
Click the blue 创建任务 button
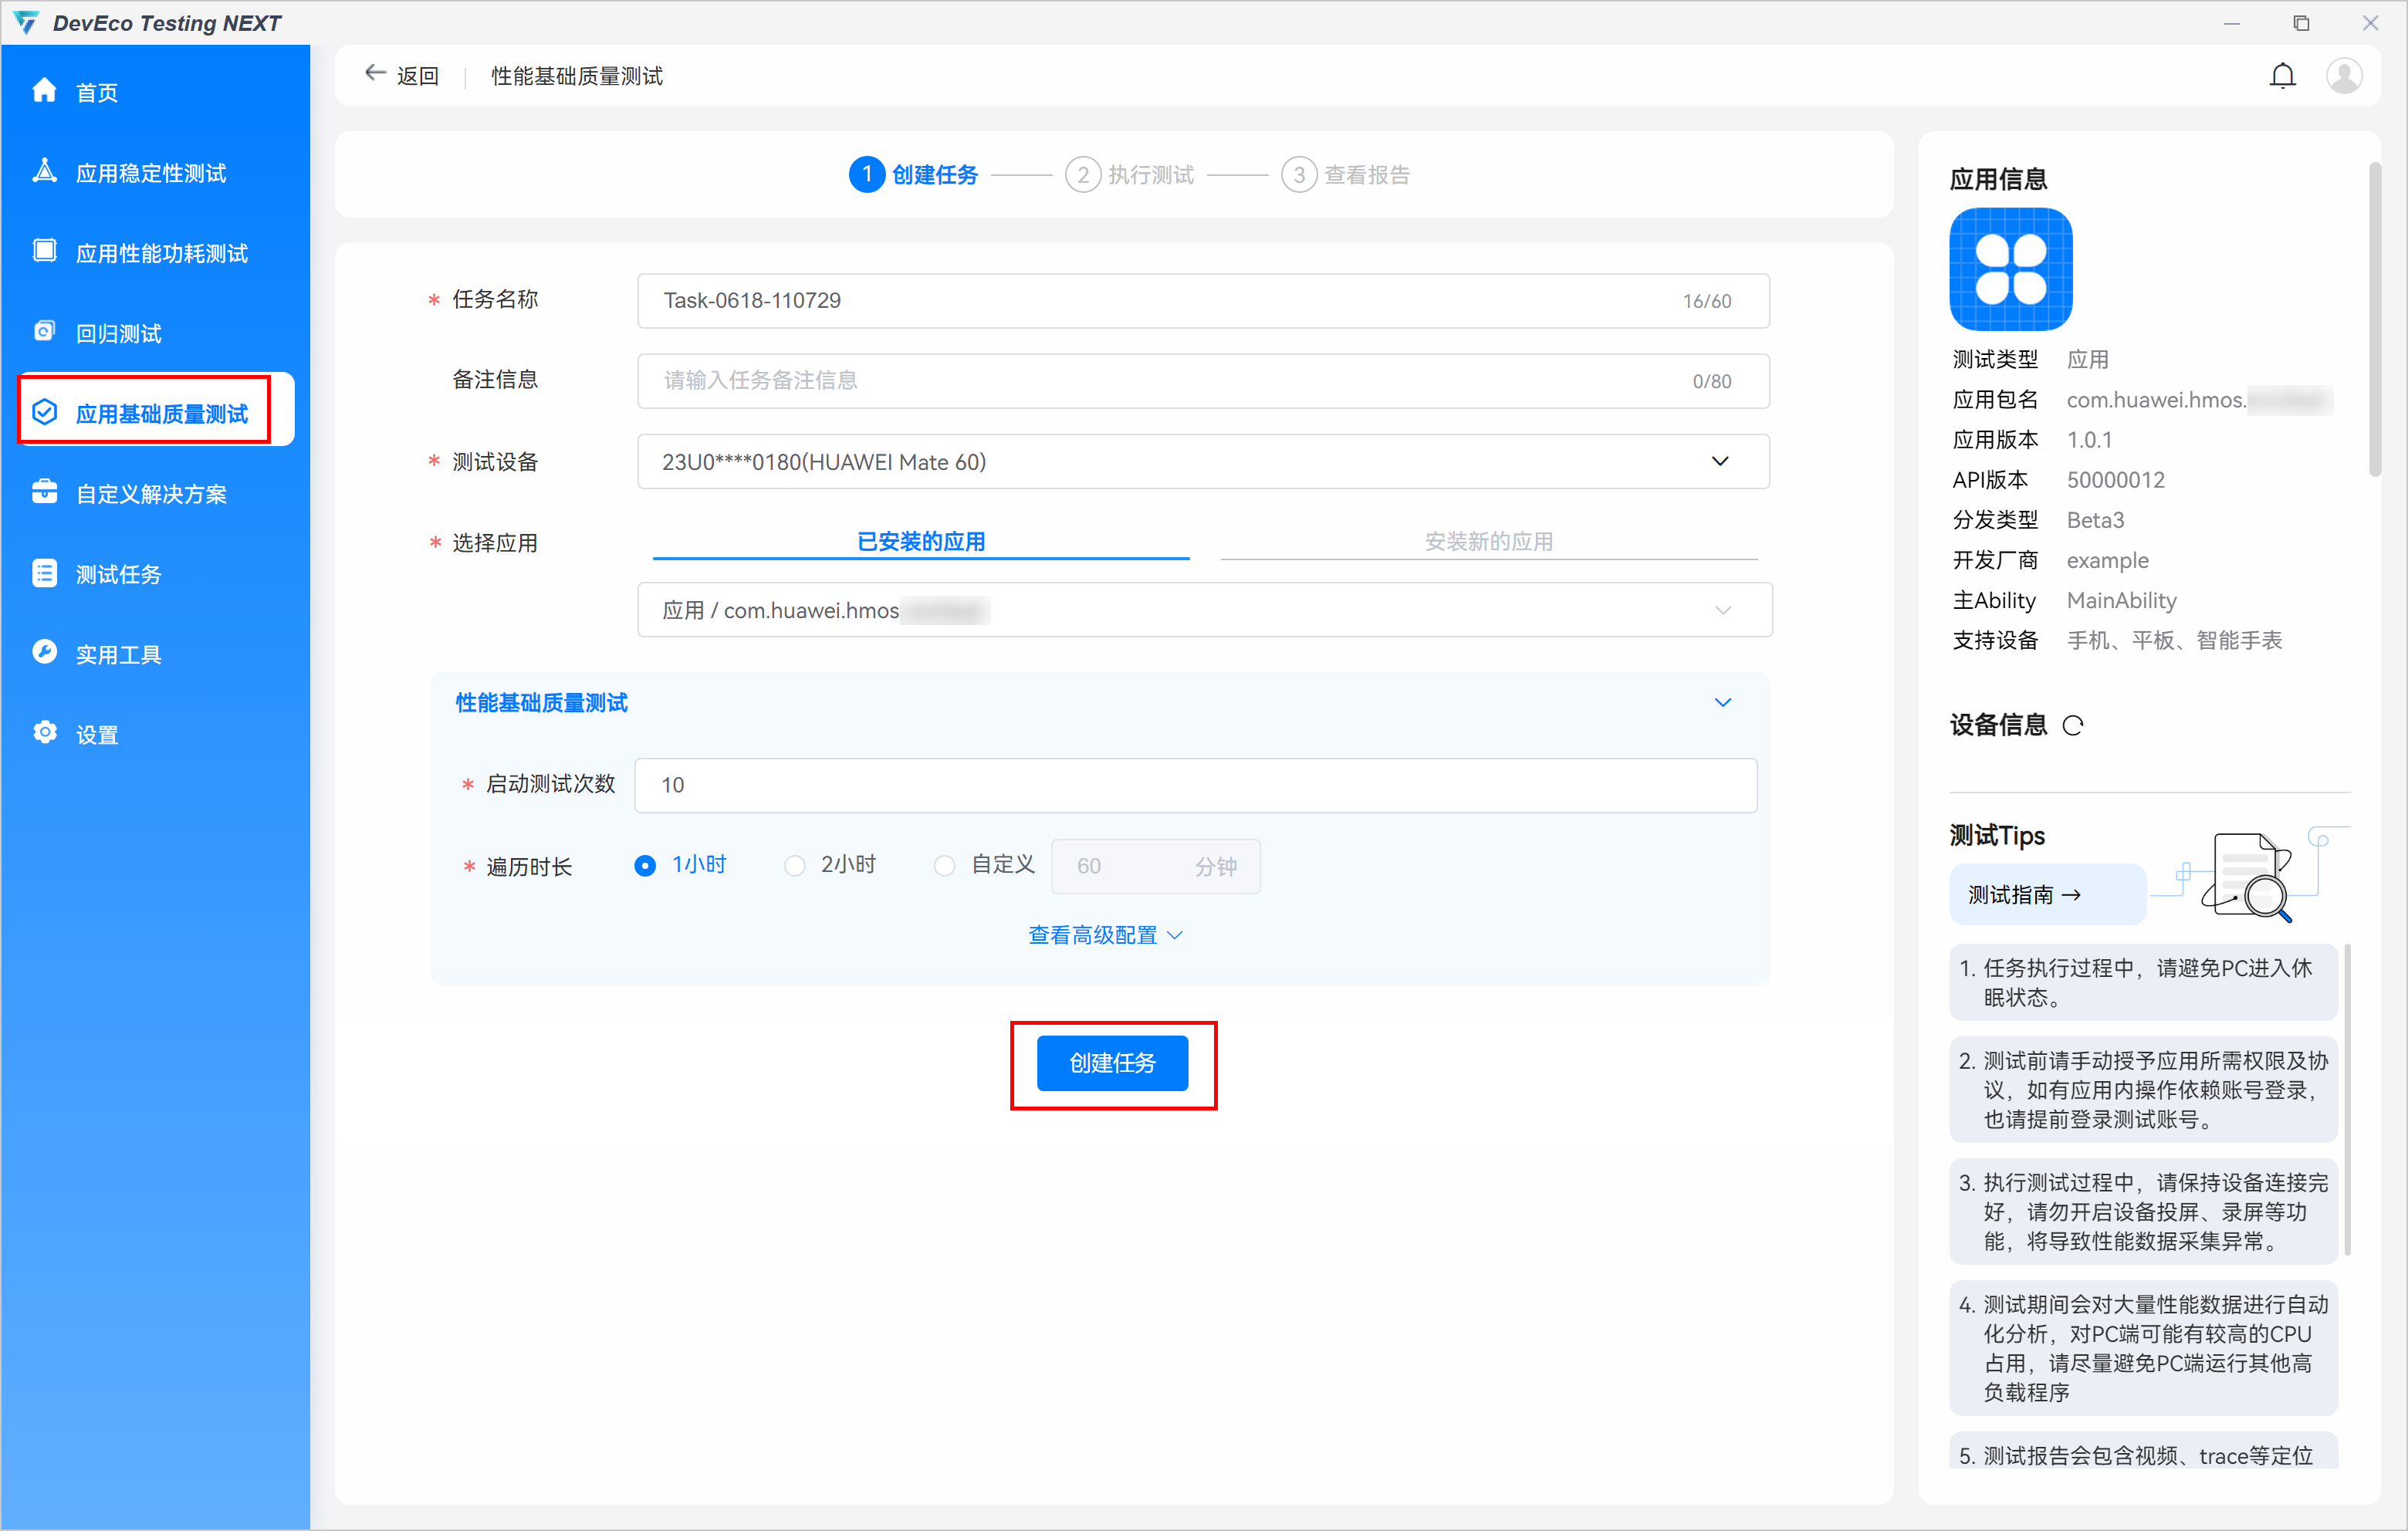(1112, 1063)
